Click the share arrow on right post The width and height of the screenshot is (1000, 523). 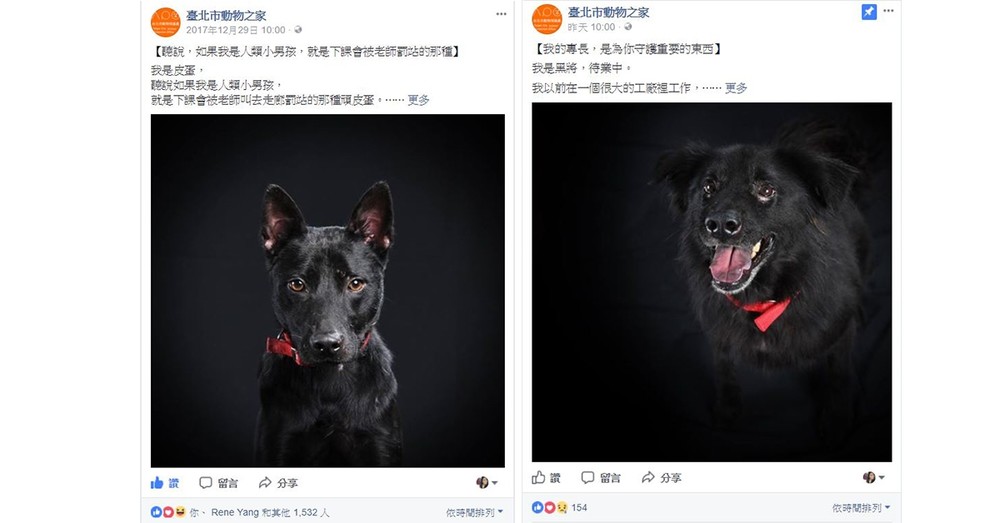[648, 477]
